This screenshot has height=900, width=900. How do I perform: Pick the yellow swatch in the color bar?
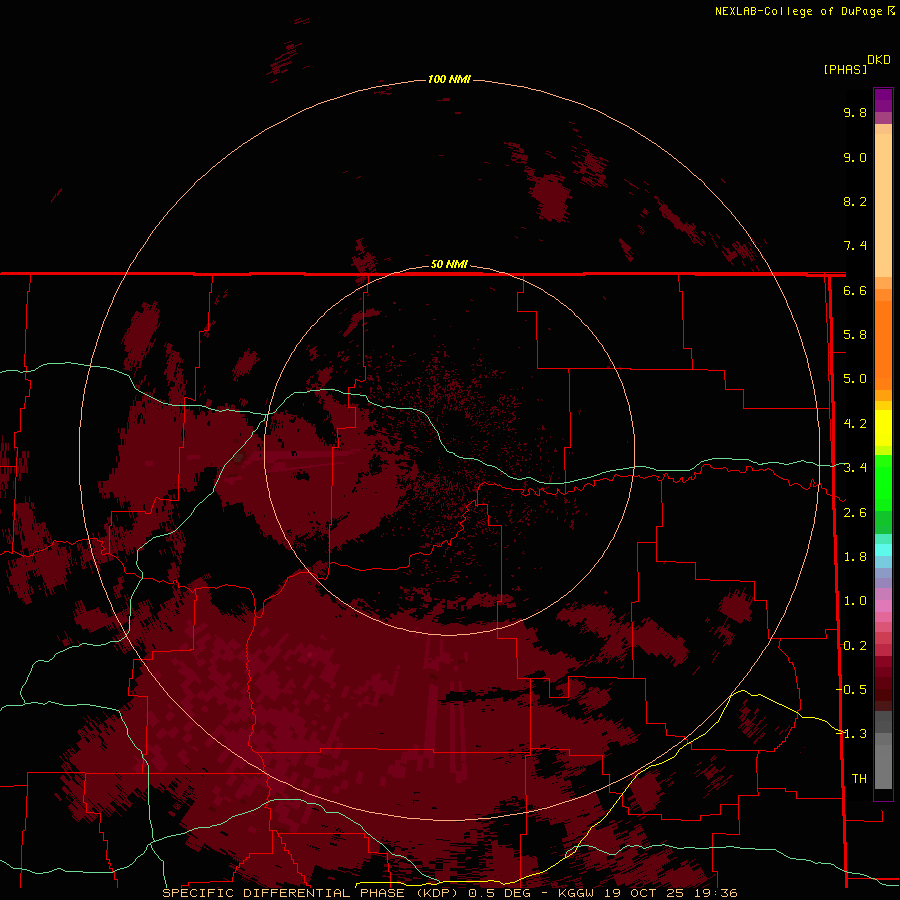coord(883,428)
